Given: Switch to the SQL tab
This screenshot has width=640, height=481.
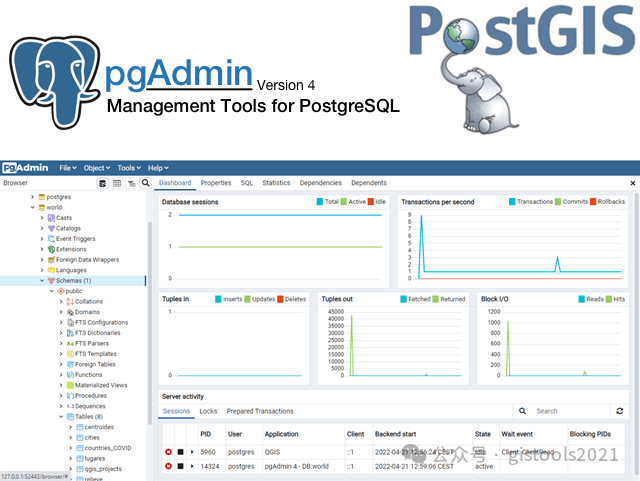Looking at the screenshot, I should (x=247, y=183).
